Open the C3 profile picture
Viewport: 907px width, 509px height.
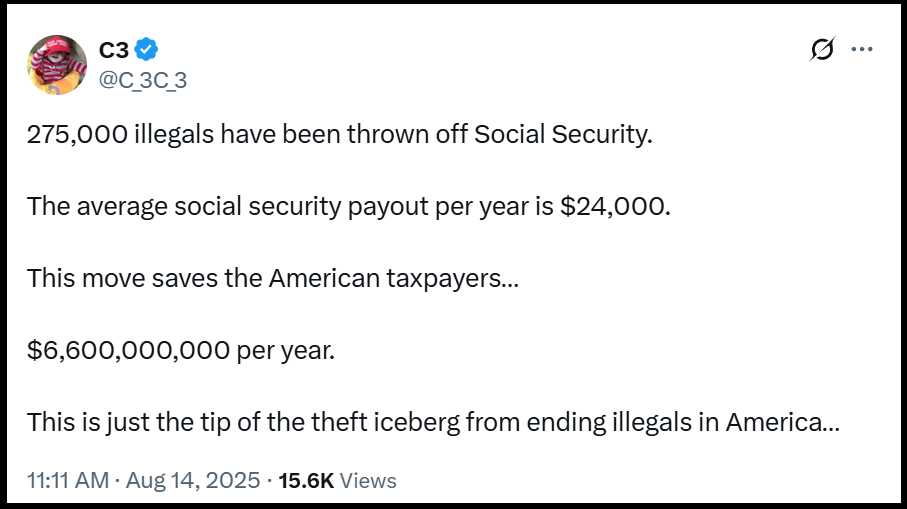[57, 65]
